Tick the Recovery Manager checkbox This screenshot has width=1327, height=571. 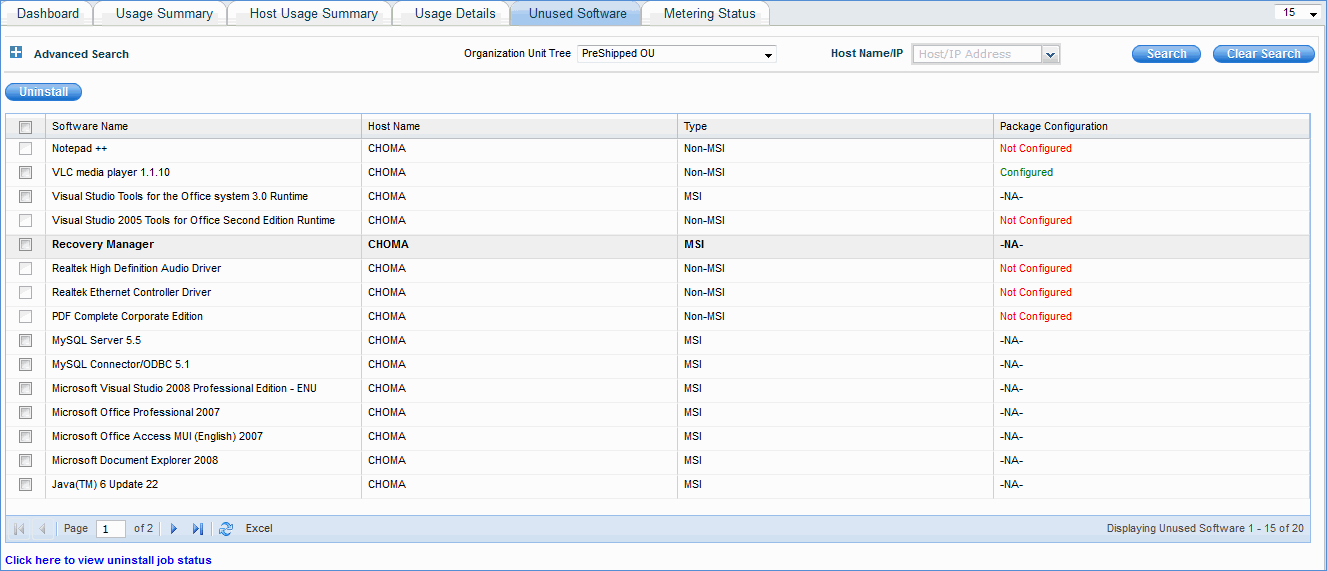click(26, 244)
